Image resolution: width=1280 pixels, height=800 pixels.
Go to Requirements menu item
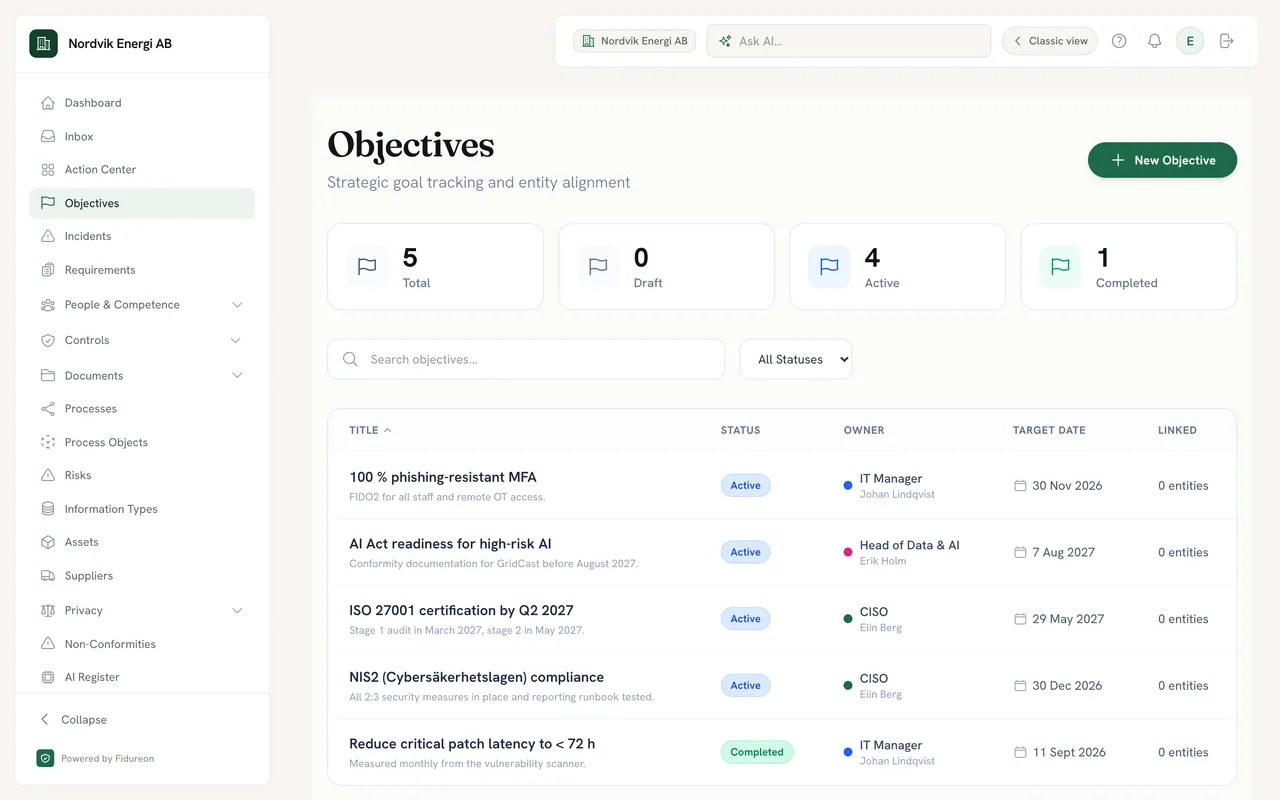[x=142, y=270]
